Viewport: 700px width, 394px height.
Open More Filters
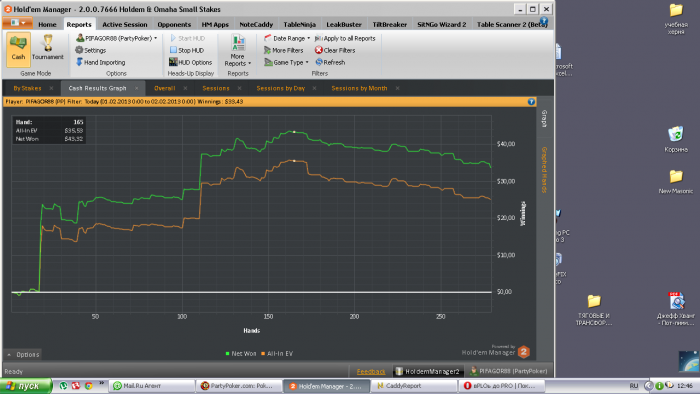pos(283,50)
